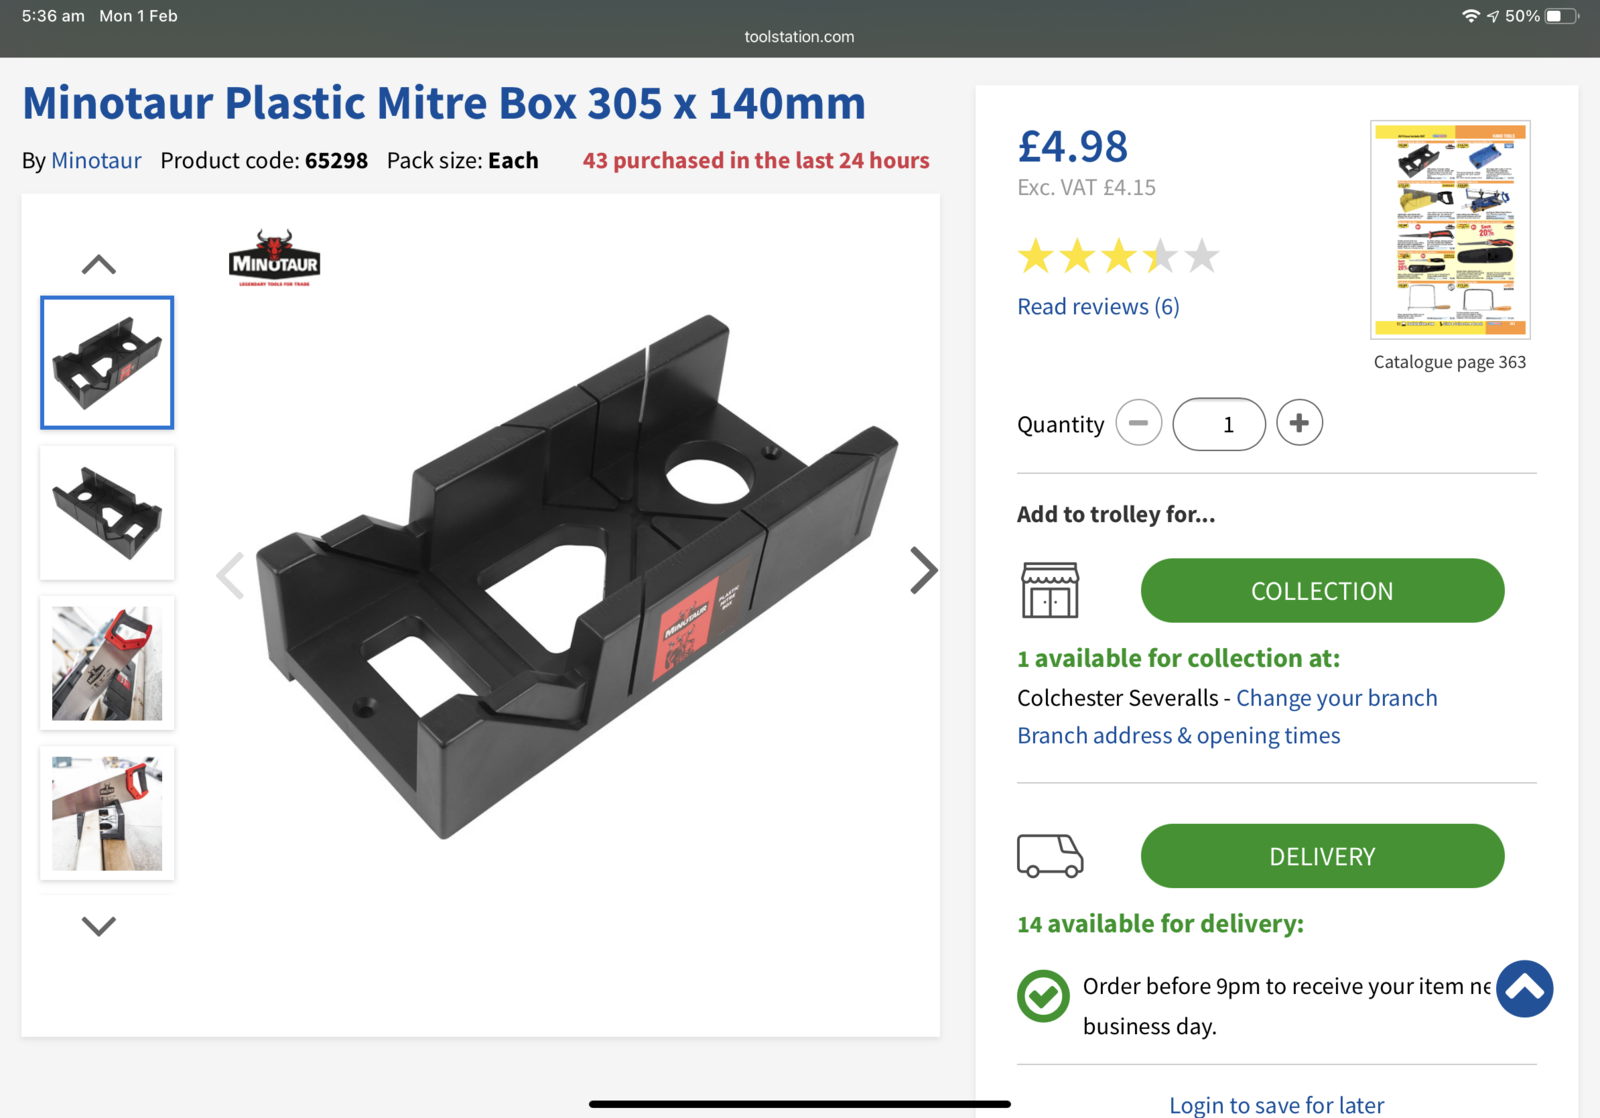Increase quantity with the plus button
This screenshot has width=1600, height=1118.
pos(1299,423)
